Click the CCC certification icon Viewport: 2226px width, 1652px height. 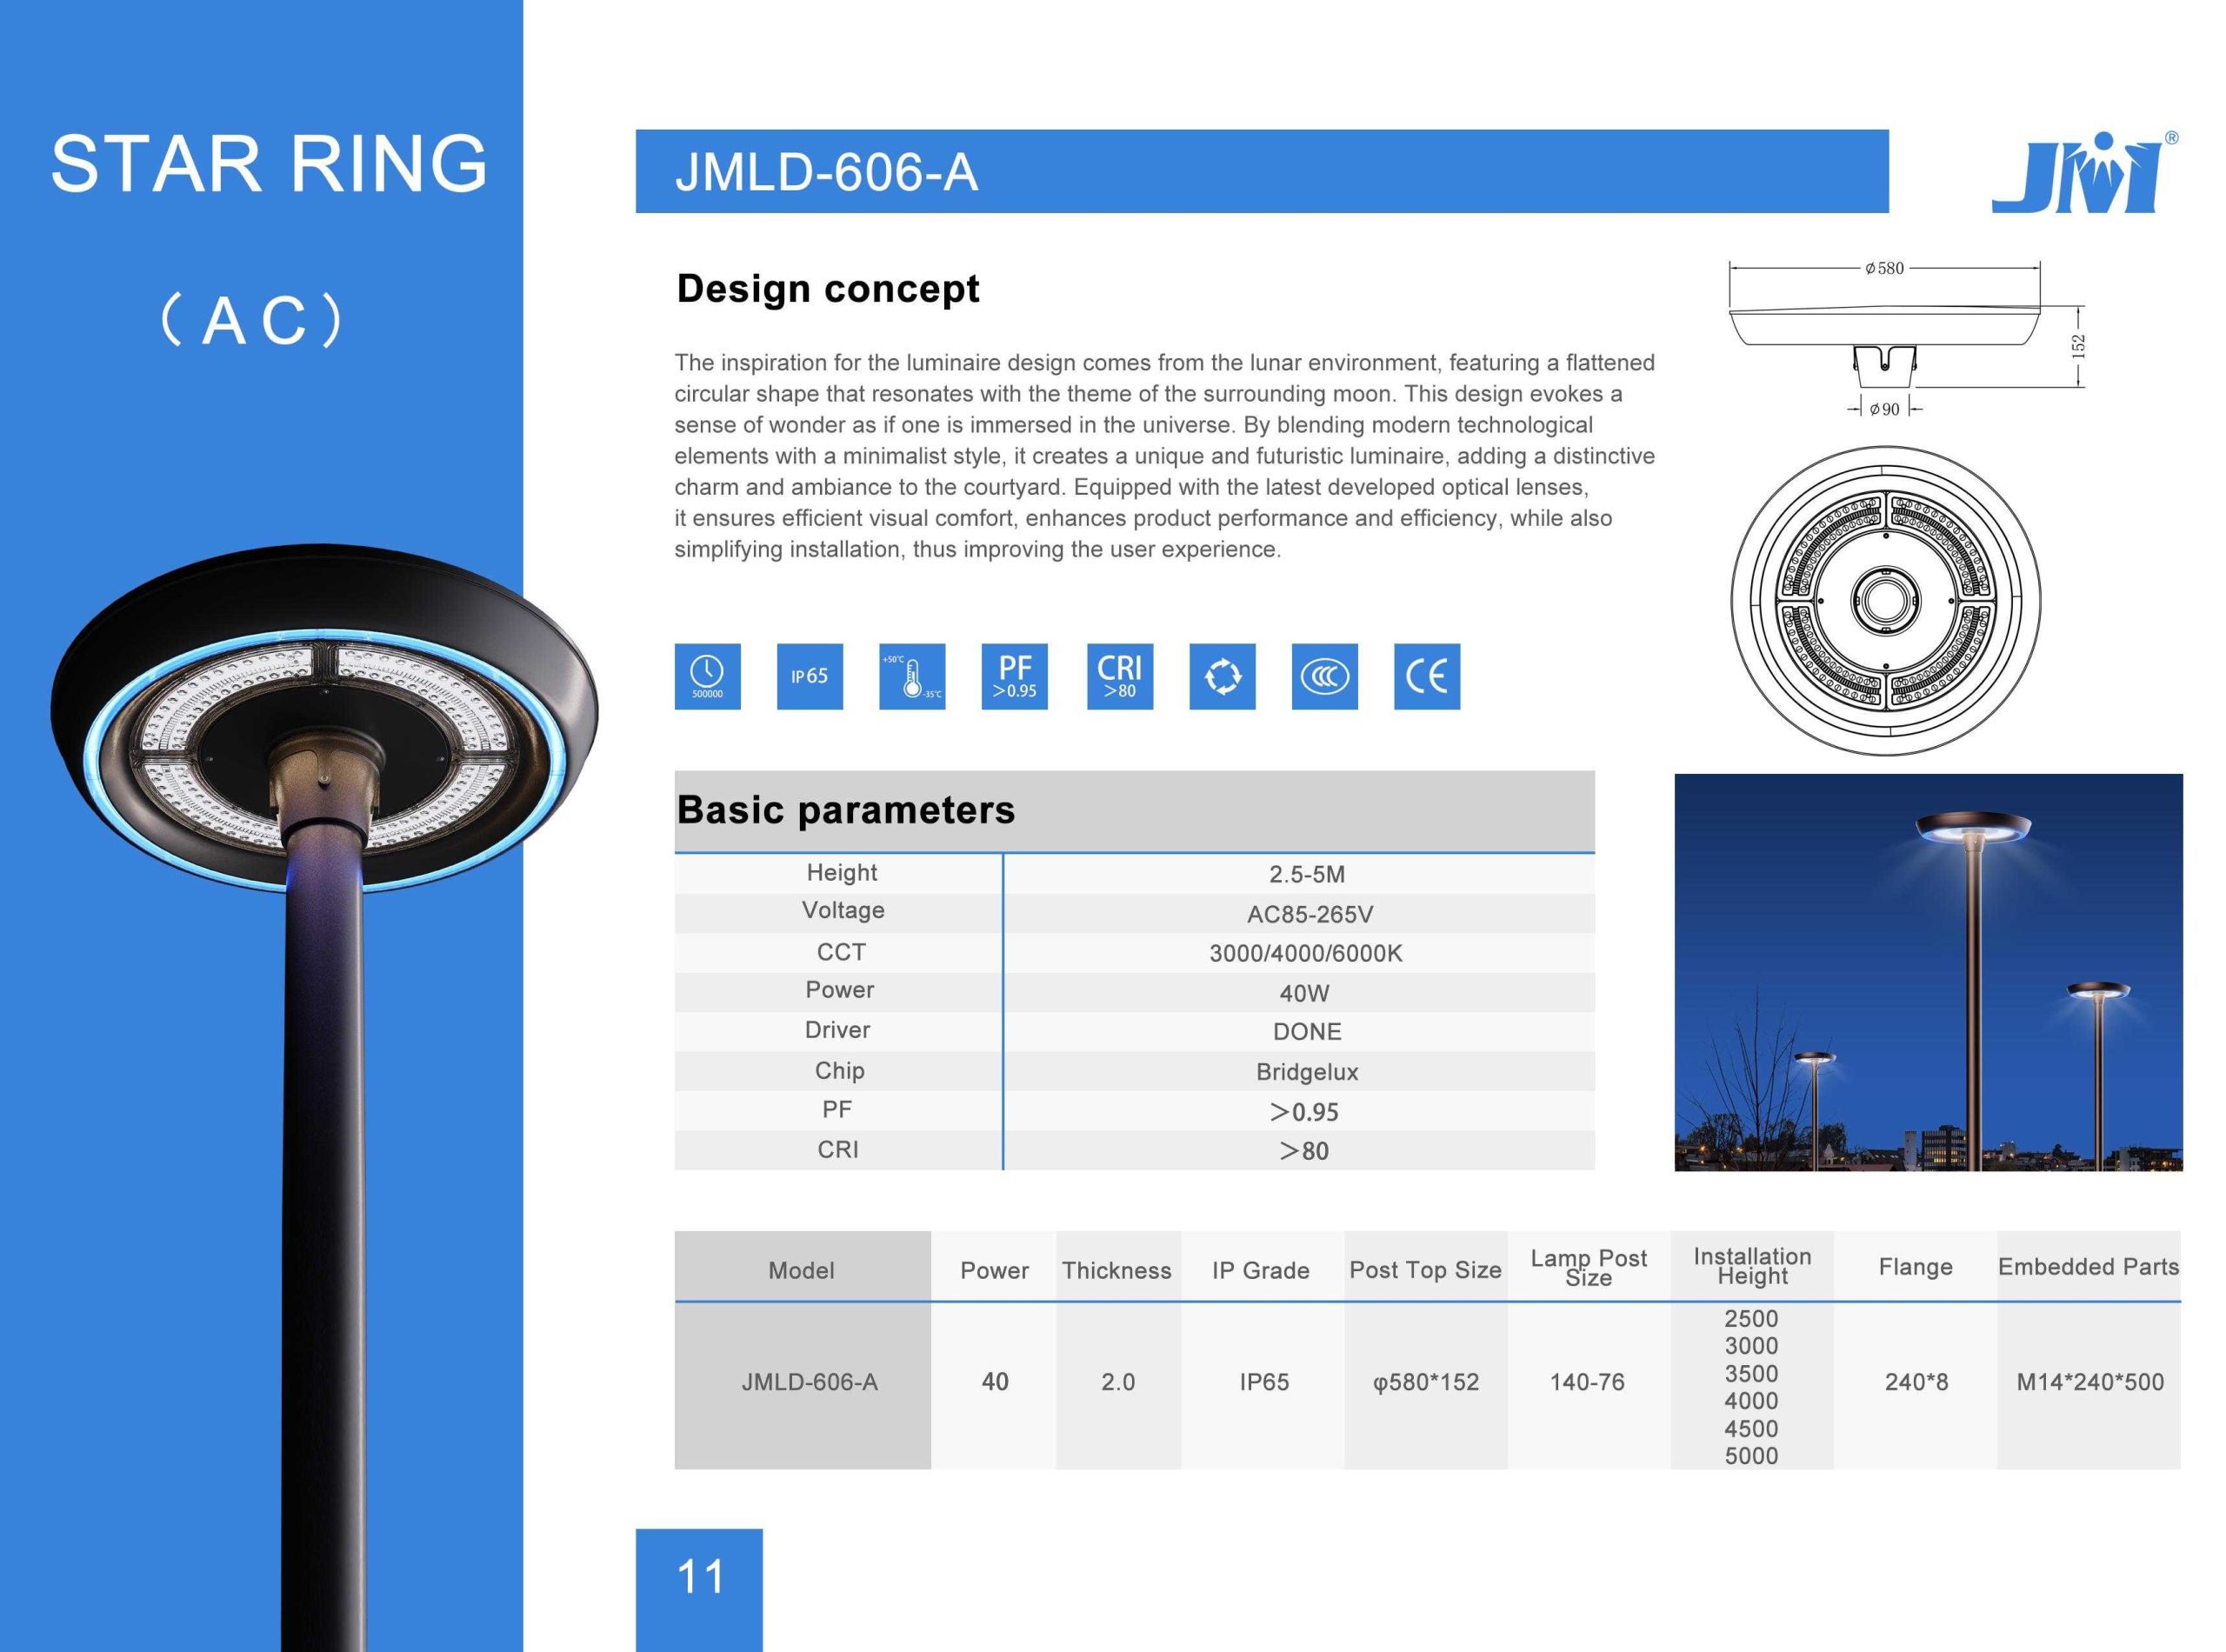(1324, 677)
